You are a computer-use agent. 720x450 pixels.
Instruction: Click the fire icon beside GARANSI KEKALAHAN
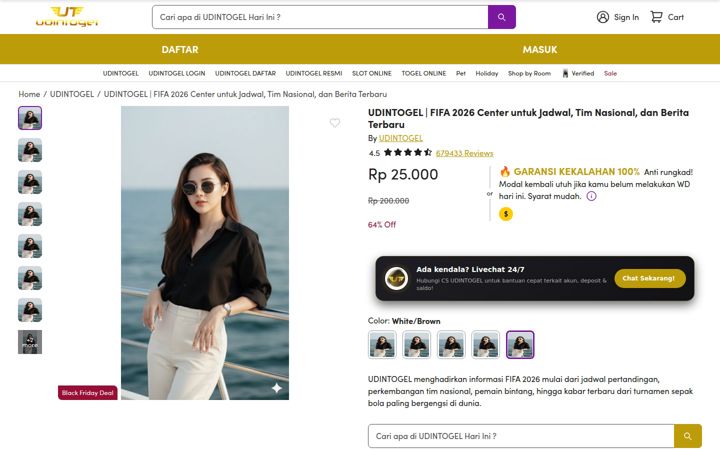coord(505,171)
